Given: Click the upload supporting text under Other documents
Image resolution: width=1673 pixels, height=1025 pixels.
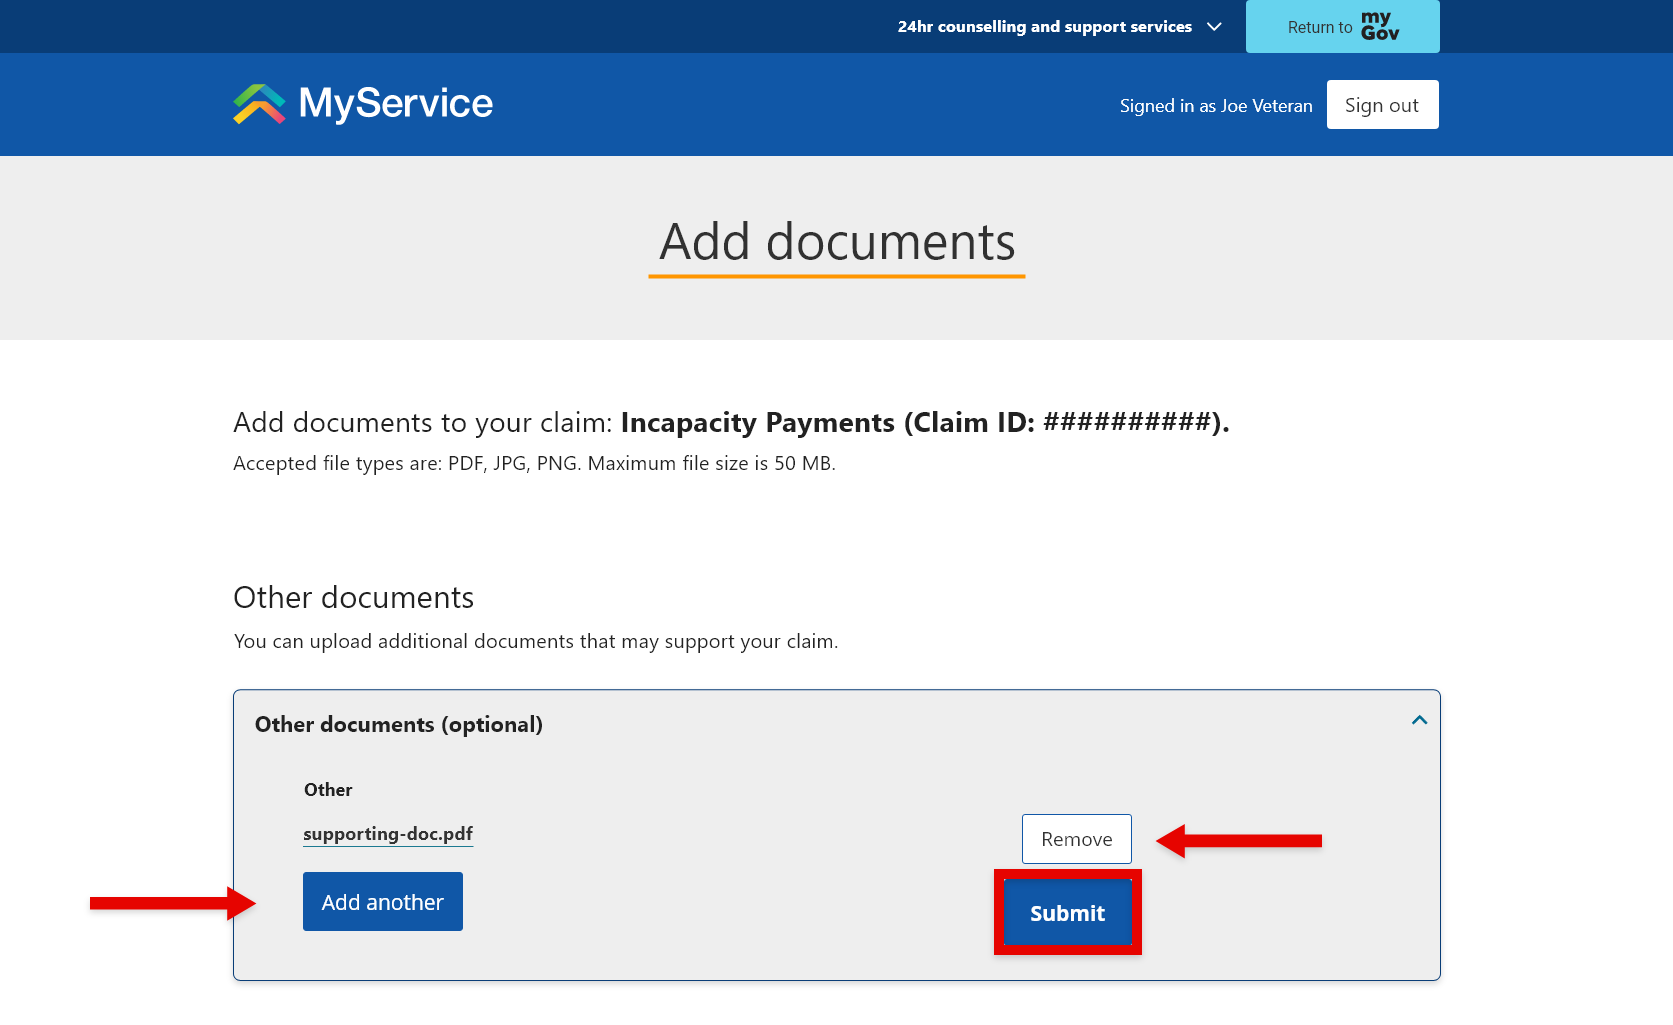Looking at the screenshot, I should point(535,641).
